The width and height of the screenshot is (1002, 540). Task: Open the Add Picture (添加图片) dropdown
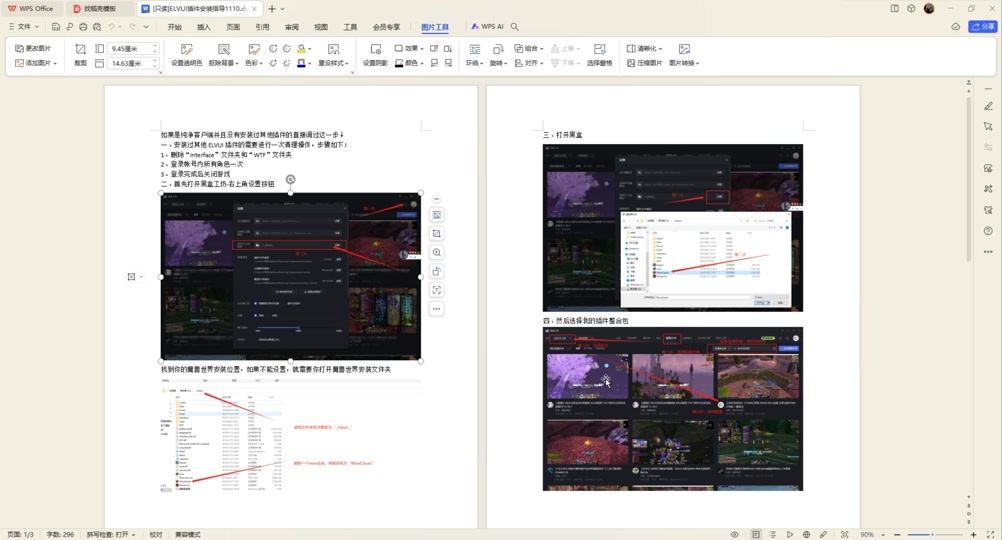pyautogui.click(x=36, y=63)
